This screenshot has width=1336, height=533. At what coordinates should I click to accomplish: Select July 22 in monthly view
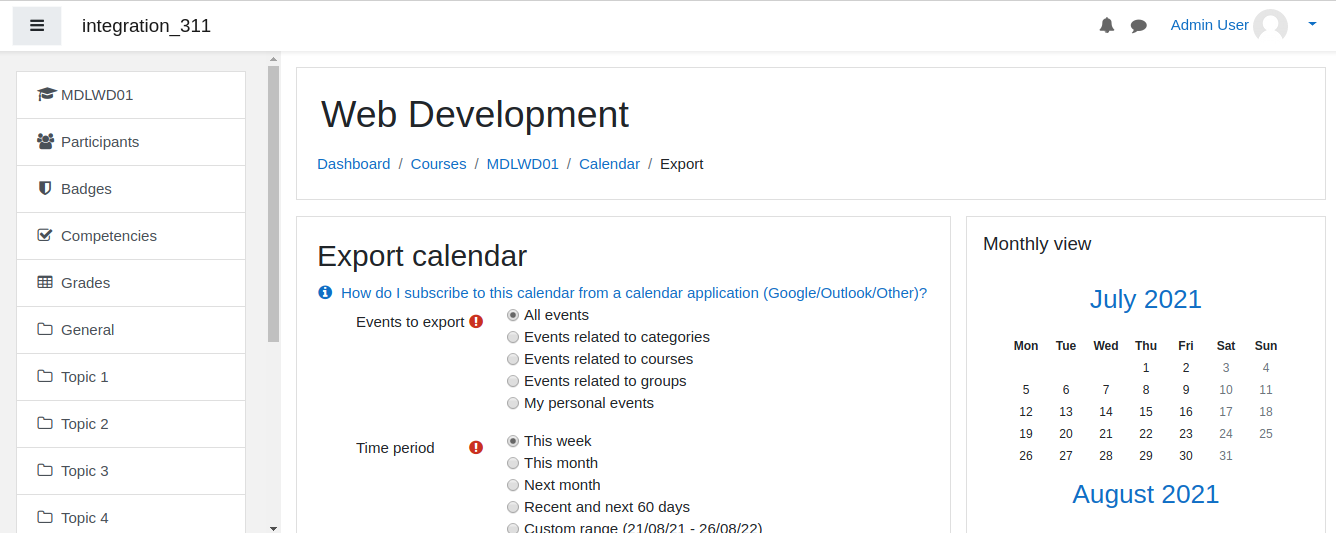coord(1146,434)
